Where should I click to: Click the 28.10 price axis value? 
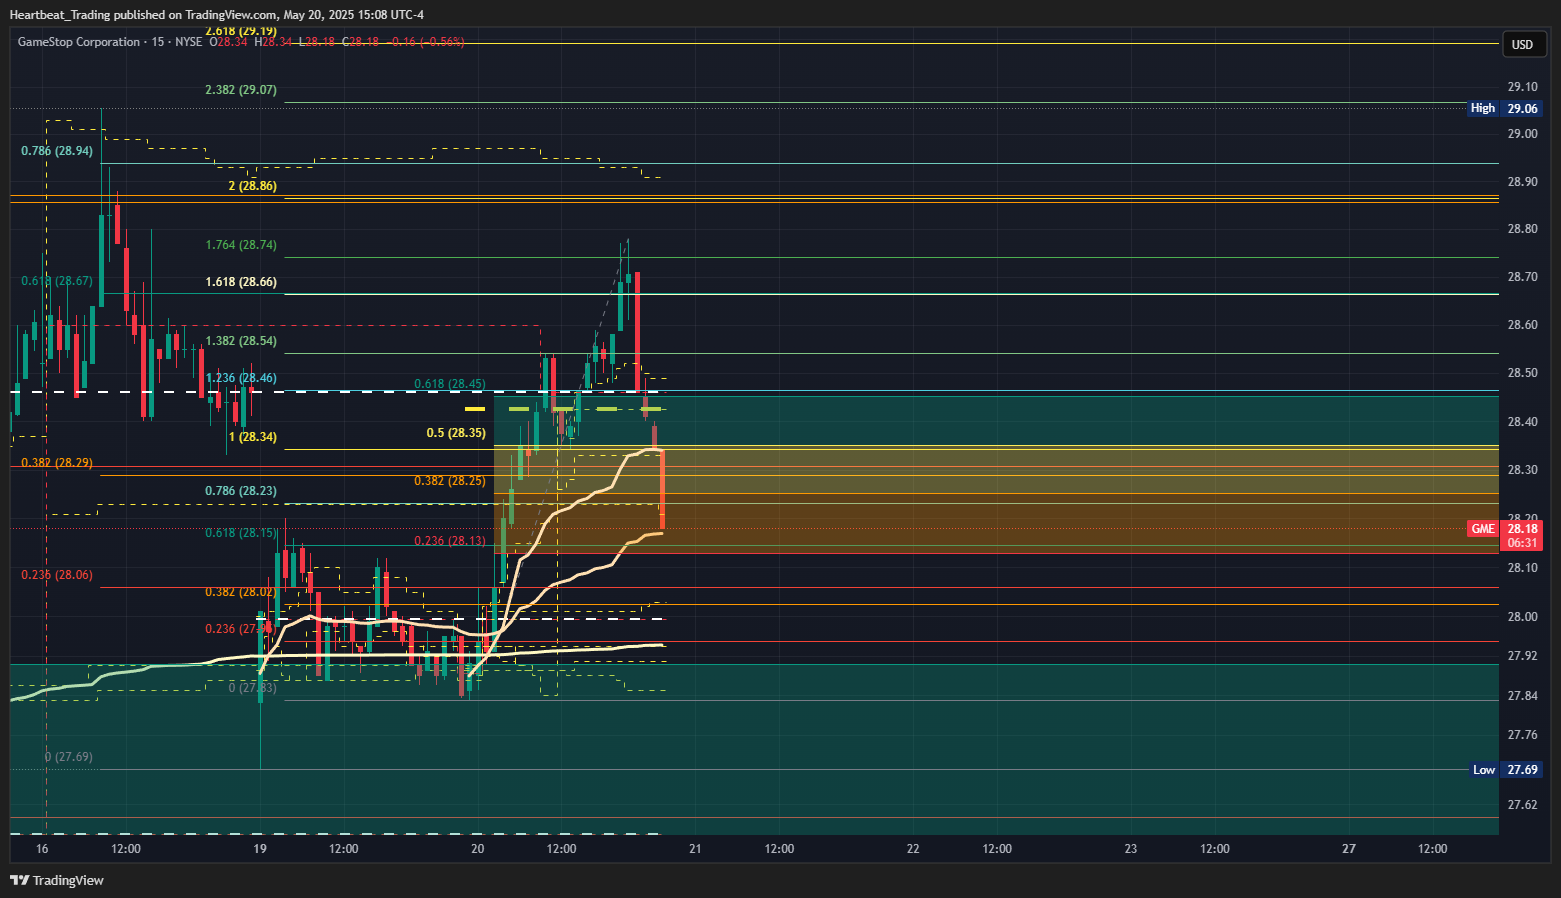(1522, 568)
